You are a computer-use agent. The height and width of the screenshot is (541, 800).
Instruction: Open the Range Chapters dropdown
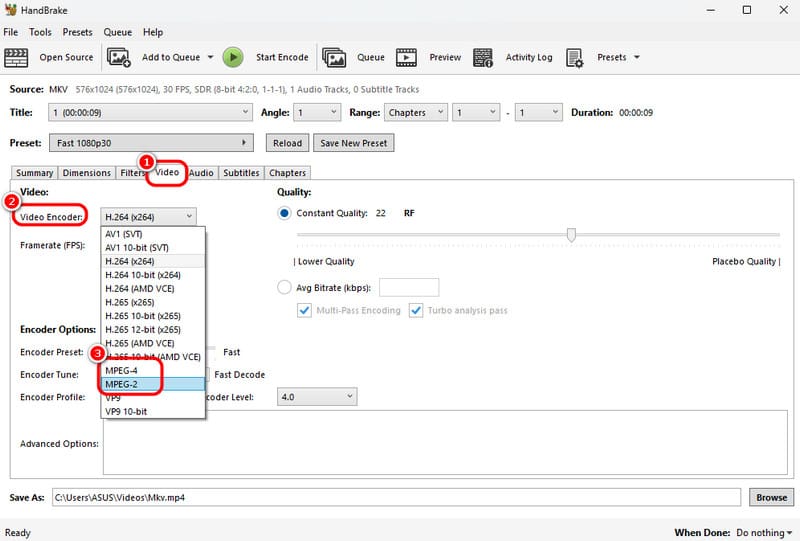415,112
